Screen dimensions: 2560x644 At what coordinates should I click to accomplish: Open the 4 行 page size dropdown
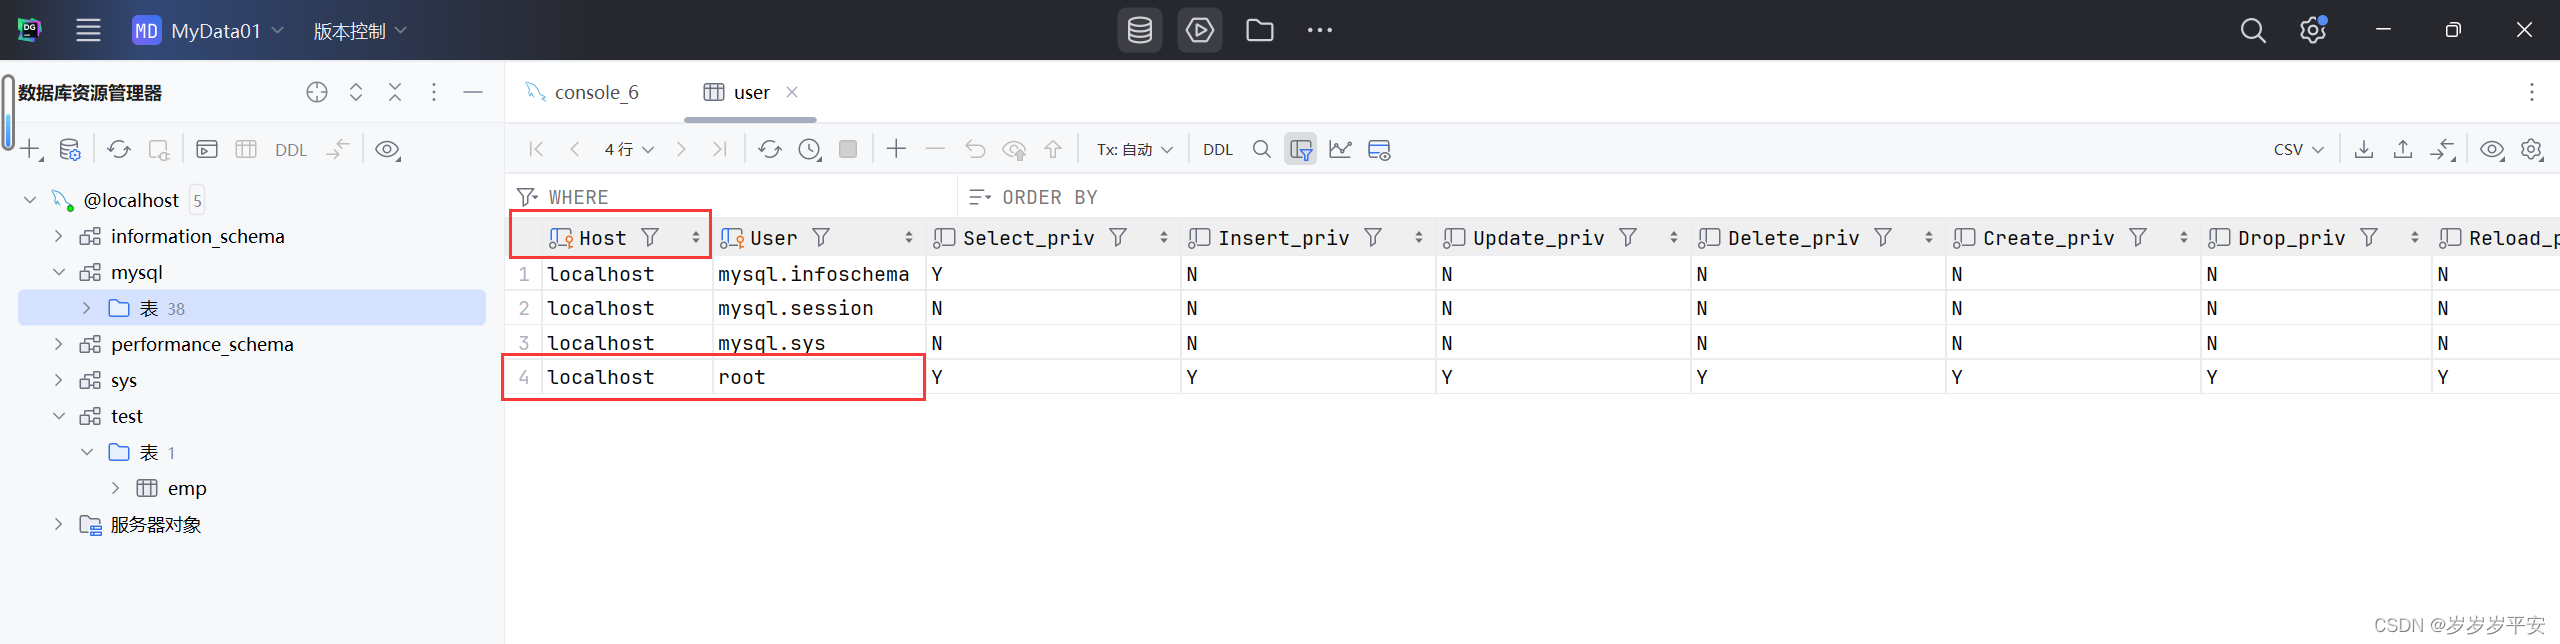pyautogui.click(x=629, y=149)
